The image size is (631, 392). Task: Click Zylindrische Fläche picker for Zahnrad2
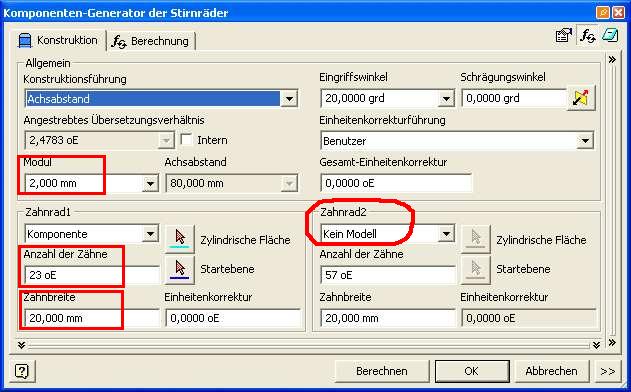pos(476,239)
